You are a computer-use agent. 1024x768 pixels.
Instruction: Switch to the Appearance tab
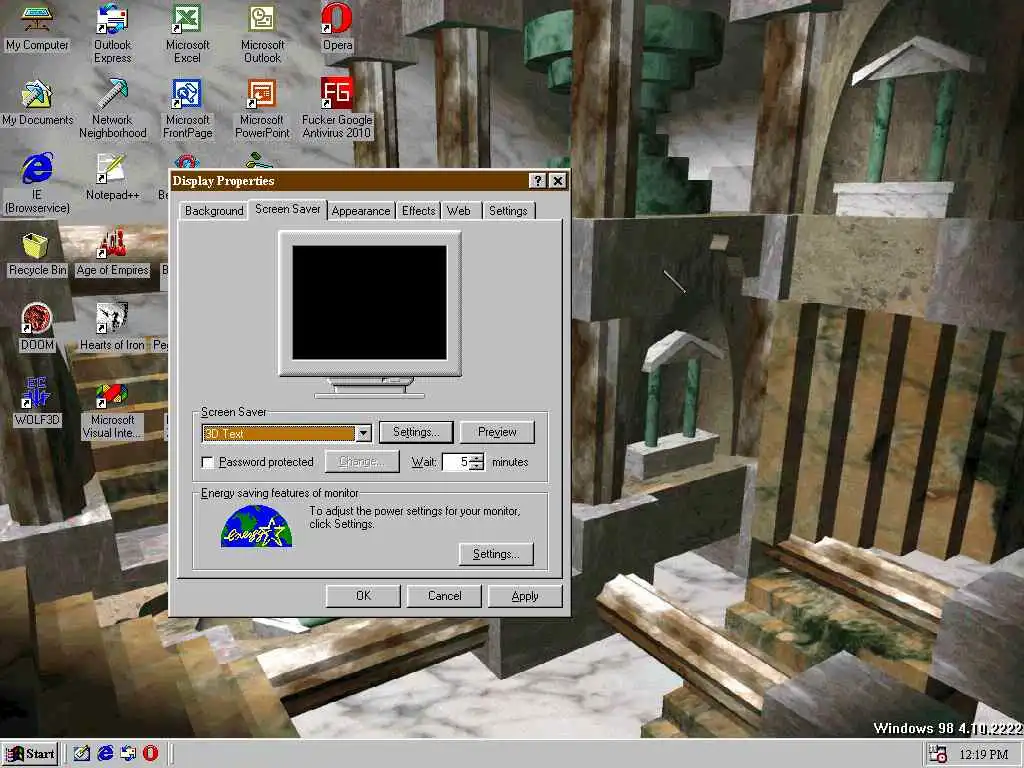360,211
